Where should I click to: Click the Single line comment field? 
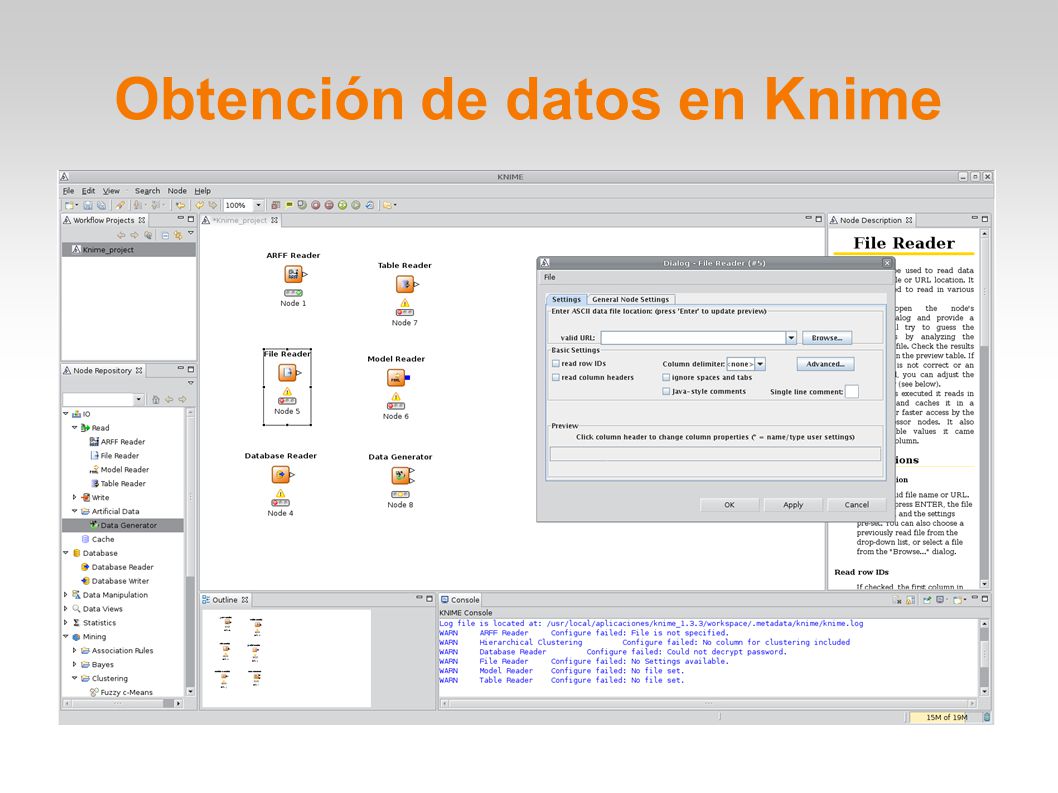click(852, 391)
